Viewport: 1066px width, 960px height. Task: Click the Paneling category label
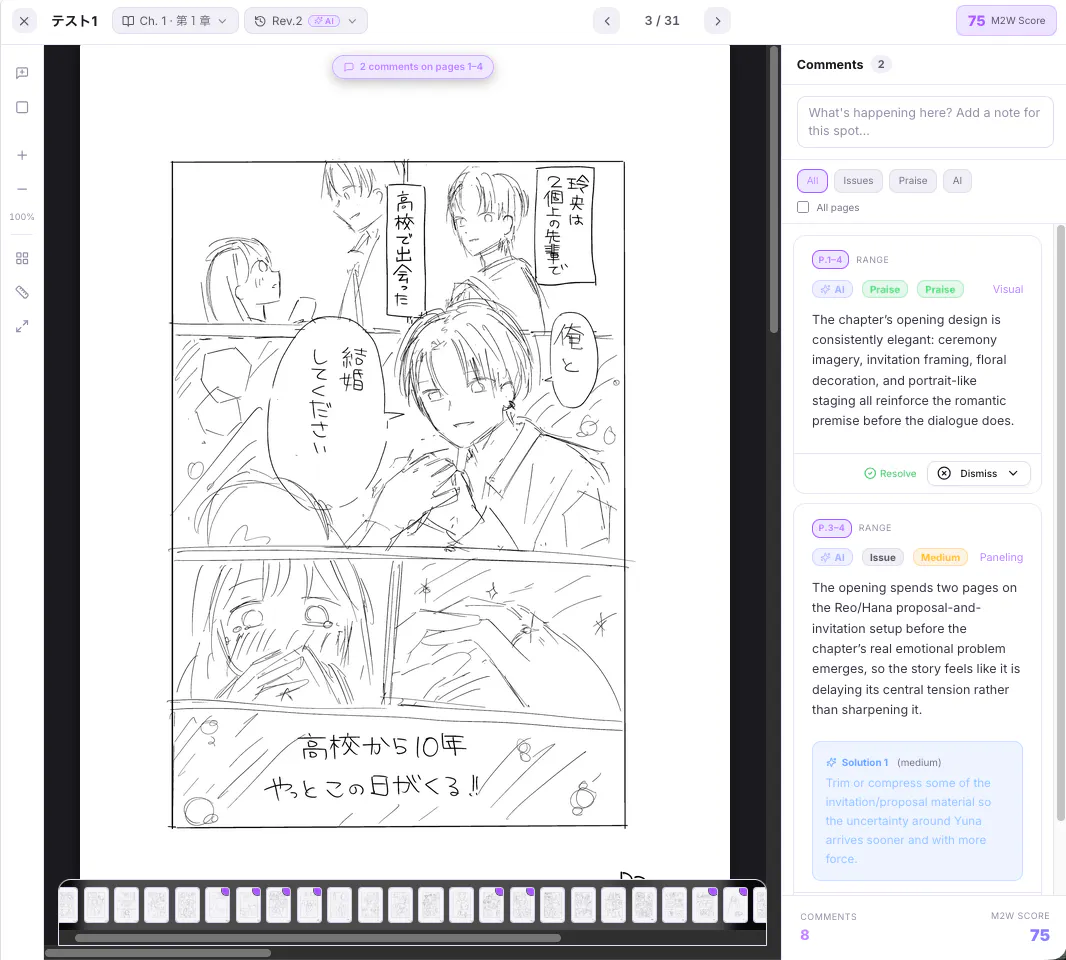1001,558
